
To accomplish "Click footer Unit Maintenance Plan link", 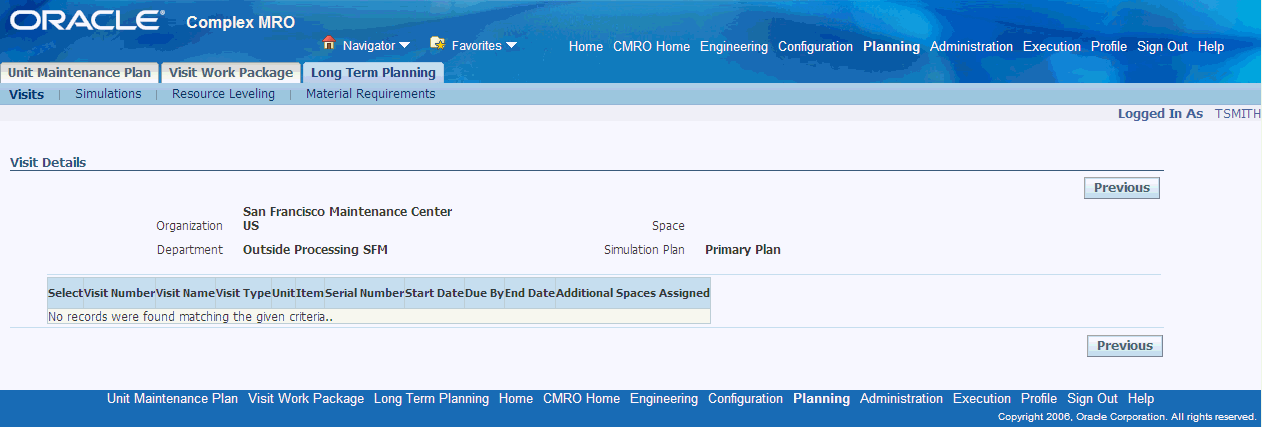I will pyautogui.click(x=172, y=398).
